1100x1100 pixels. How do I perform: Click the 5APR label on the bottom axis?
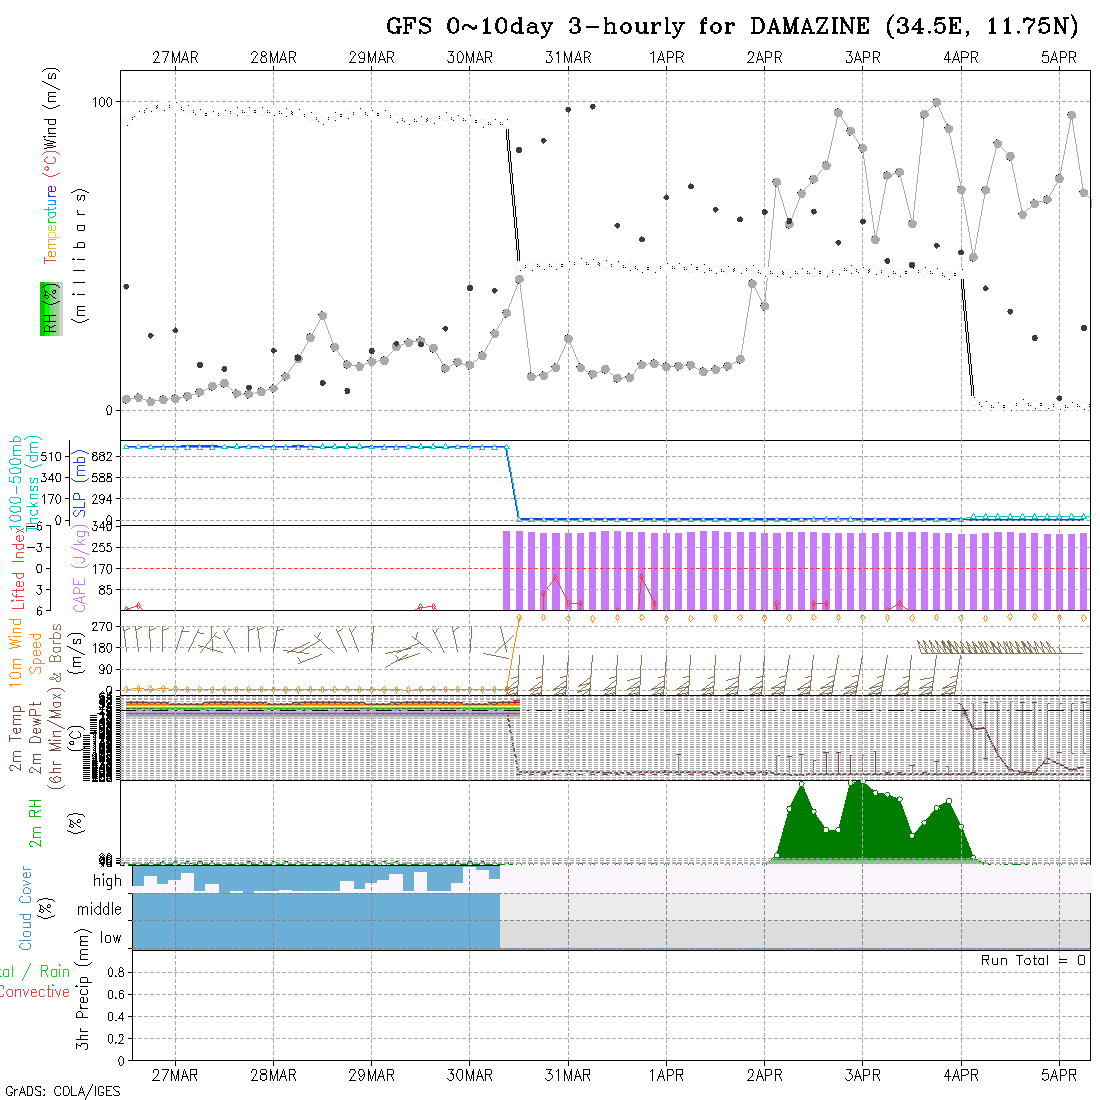[x=1059, y=1075]
